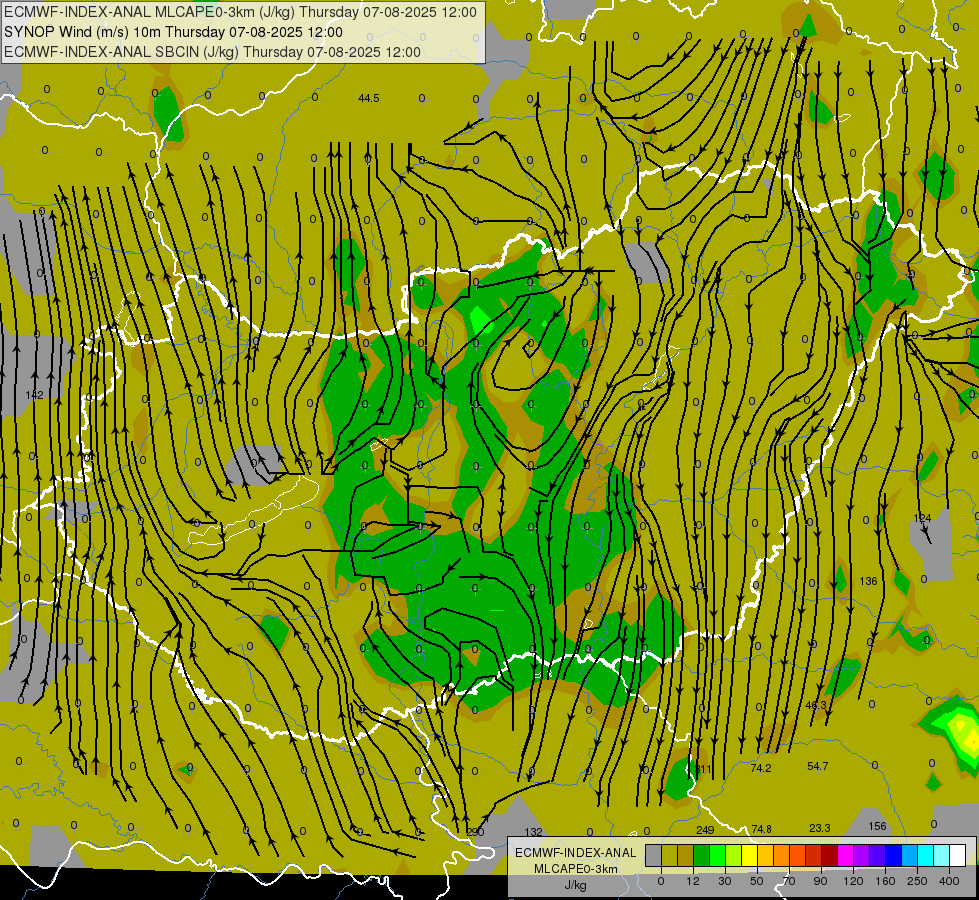Click the SYNOP Wind 10m title line

(x=173, y=32)
